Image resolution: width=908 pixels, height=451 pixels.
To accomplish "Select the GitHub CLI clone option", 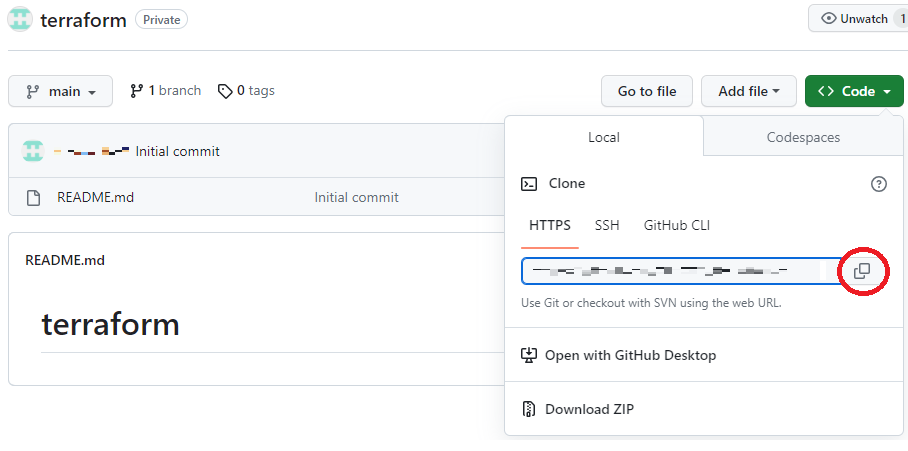I will [x=677, y=225].
